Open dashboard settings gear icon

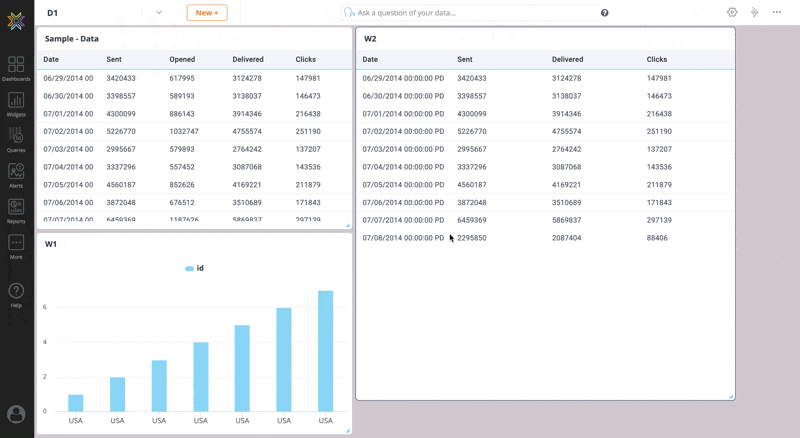(x=732, y=12)
